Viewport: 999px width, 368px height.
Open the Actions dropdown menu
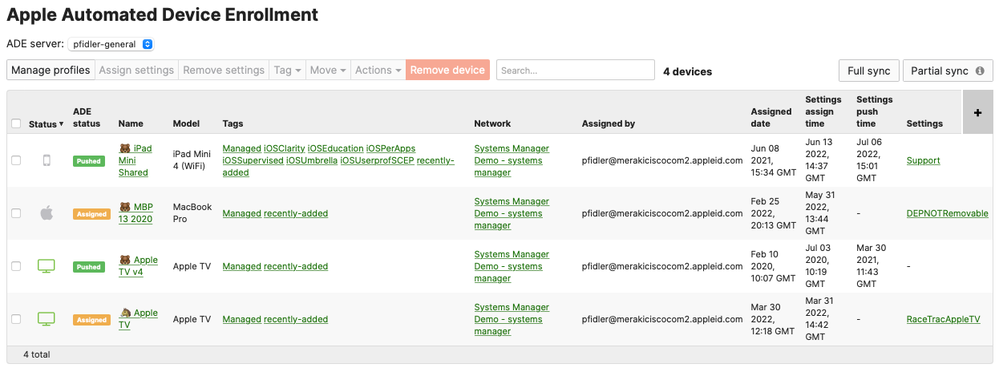[x=378, y=70]
